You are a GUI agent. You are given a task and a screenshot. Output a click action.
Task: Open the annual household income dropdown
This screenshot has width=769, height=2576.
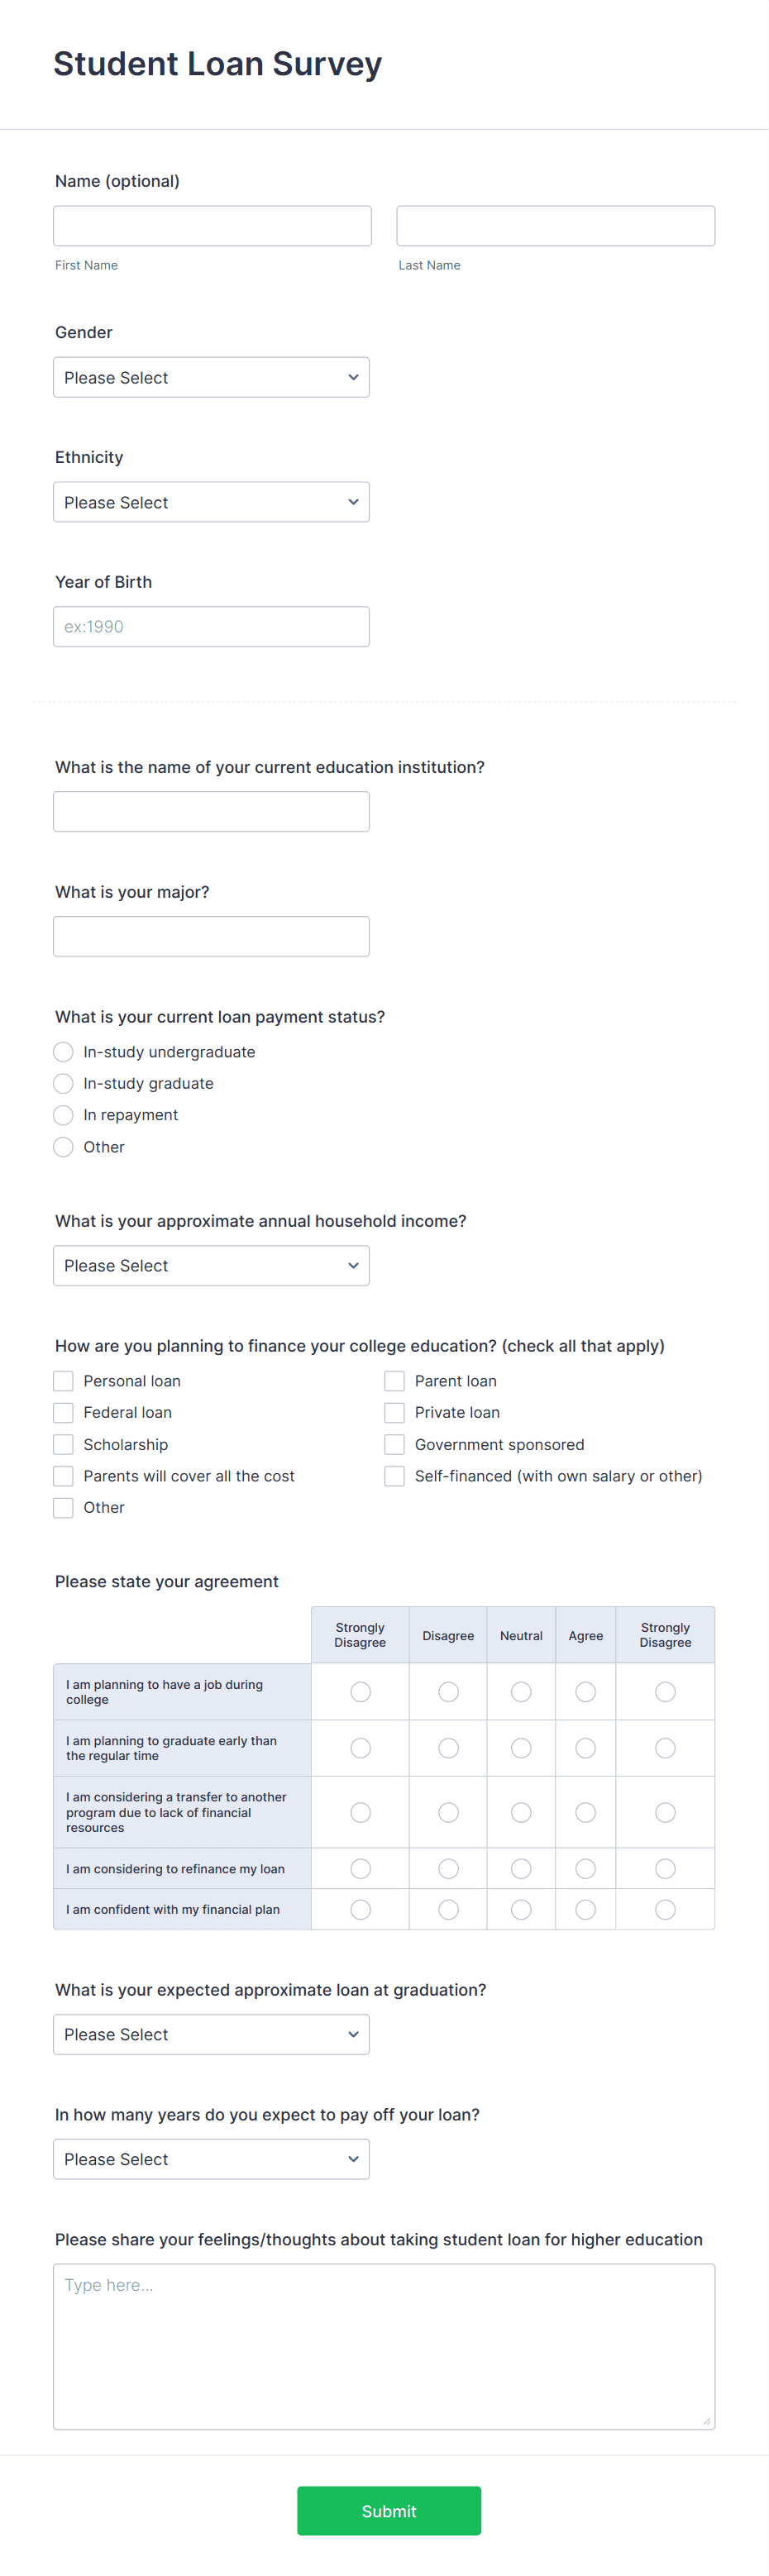click(211, 1265)
